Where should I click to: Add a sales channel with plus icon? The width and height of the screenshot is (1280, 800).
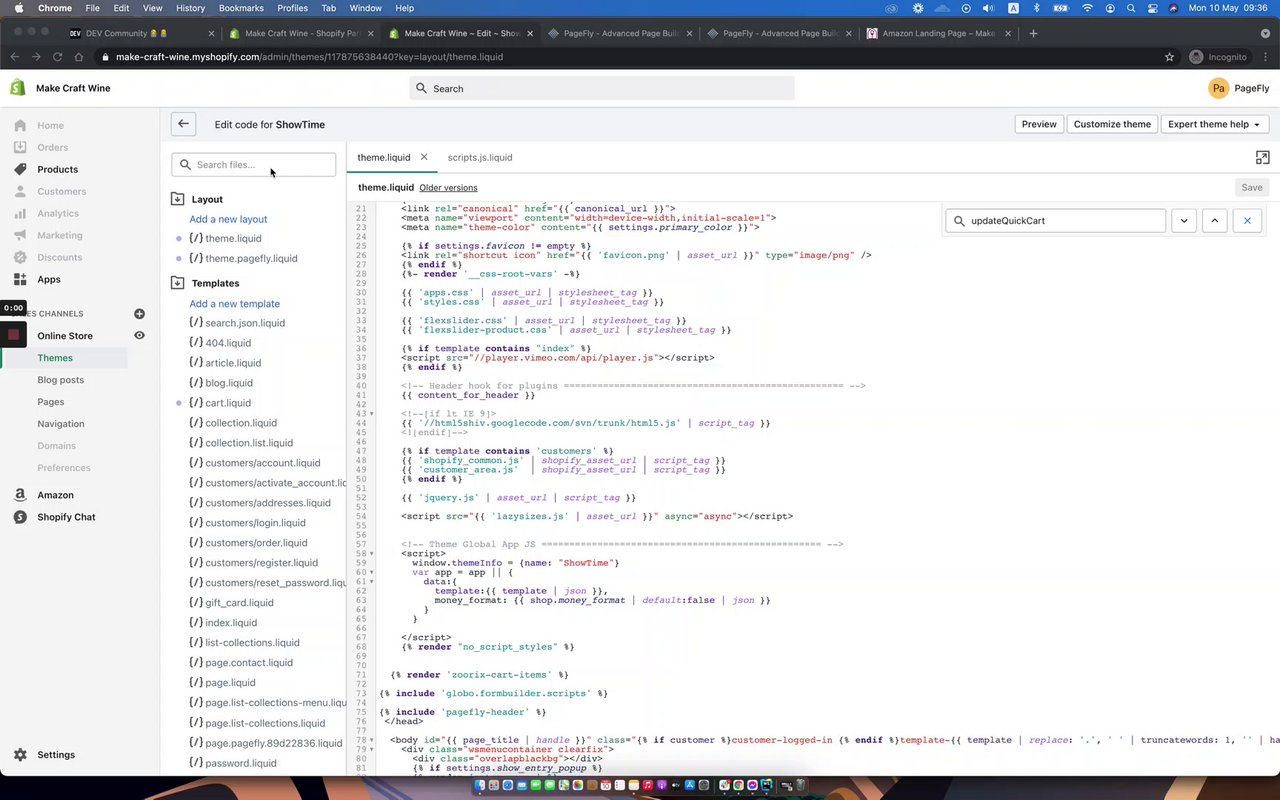(x=139, y=314)
